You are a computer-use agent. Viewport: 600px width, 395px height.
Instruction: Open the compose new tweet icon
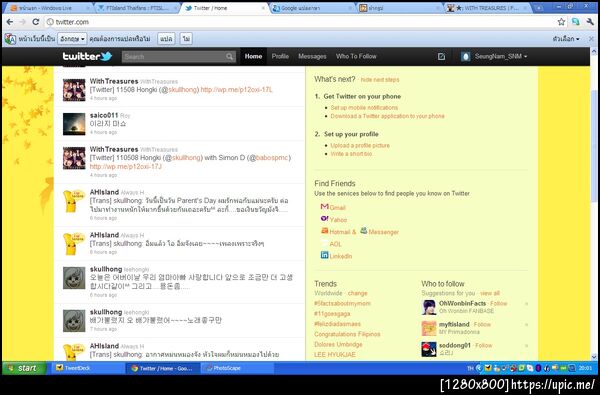(x=441, y=57)
